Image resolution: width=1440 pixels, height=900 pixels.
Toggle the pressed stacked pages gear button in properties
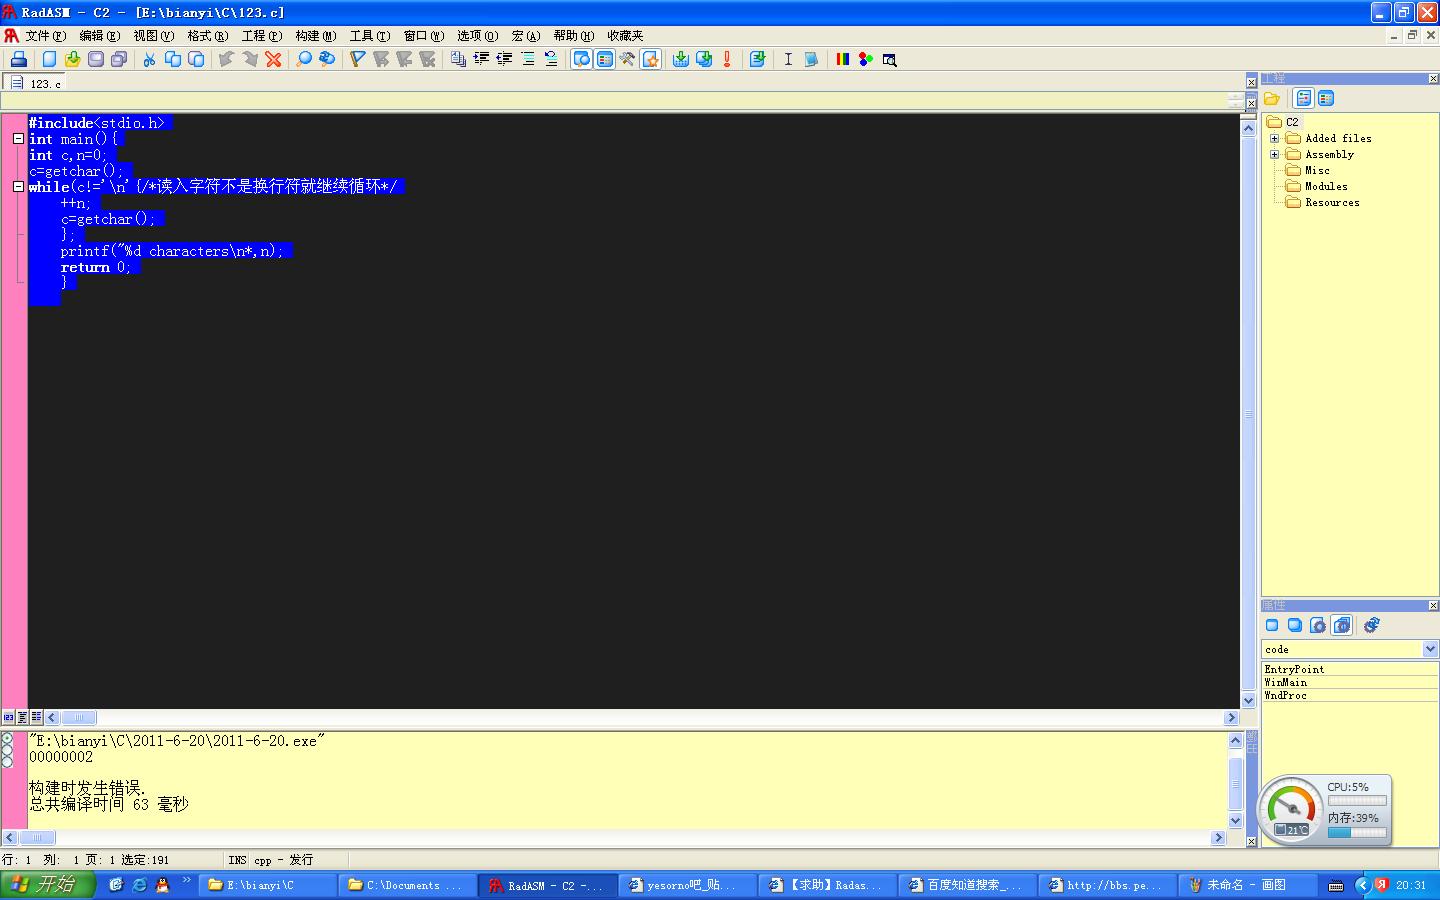(1342, 625)
